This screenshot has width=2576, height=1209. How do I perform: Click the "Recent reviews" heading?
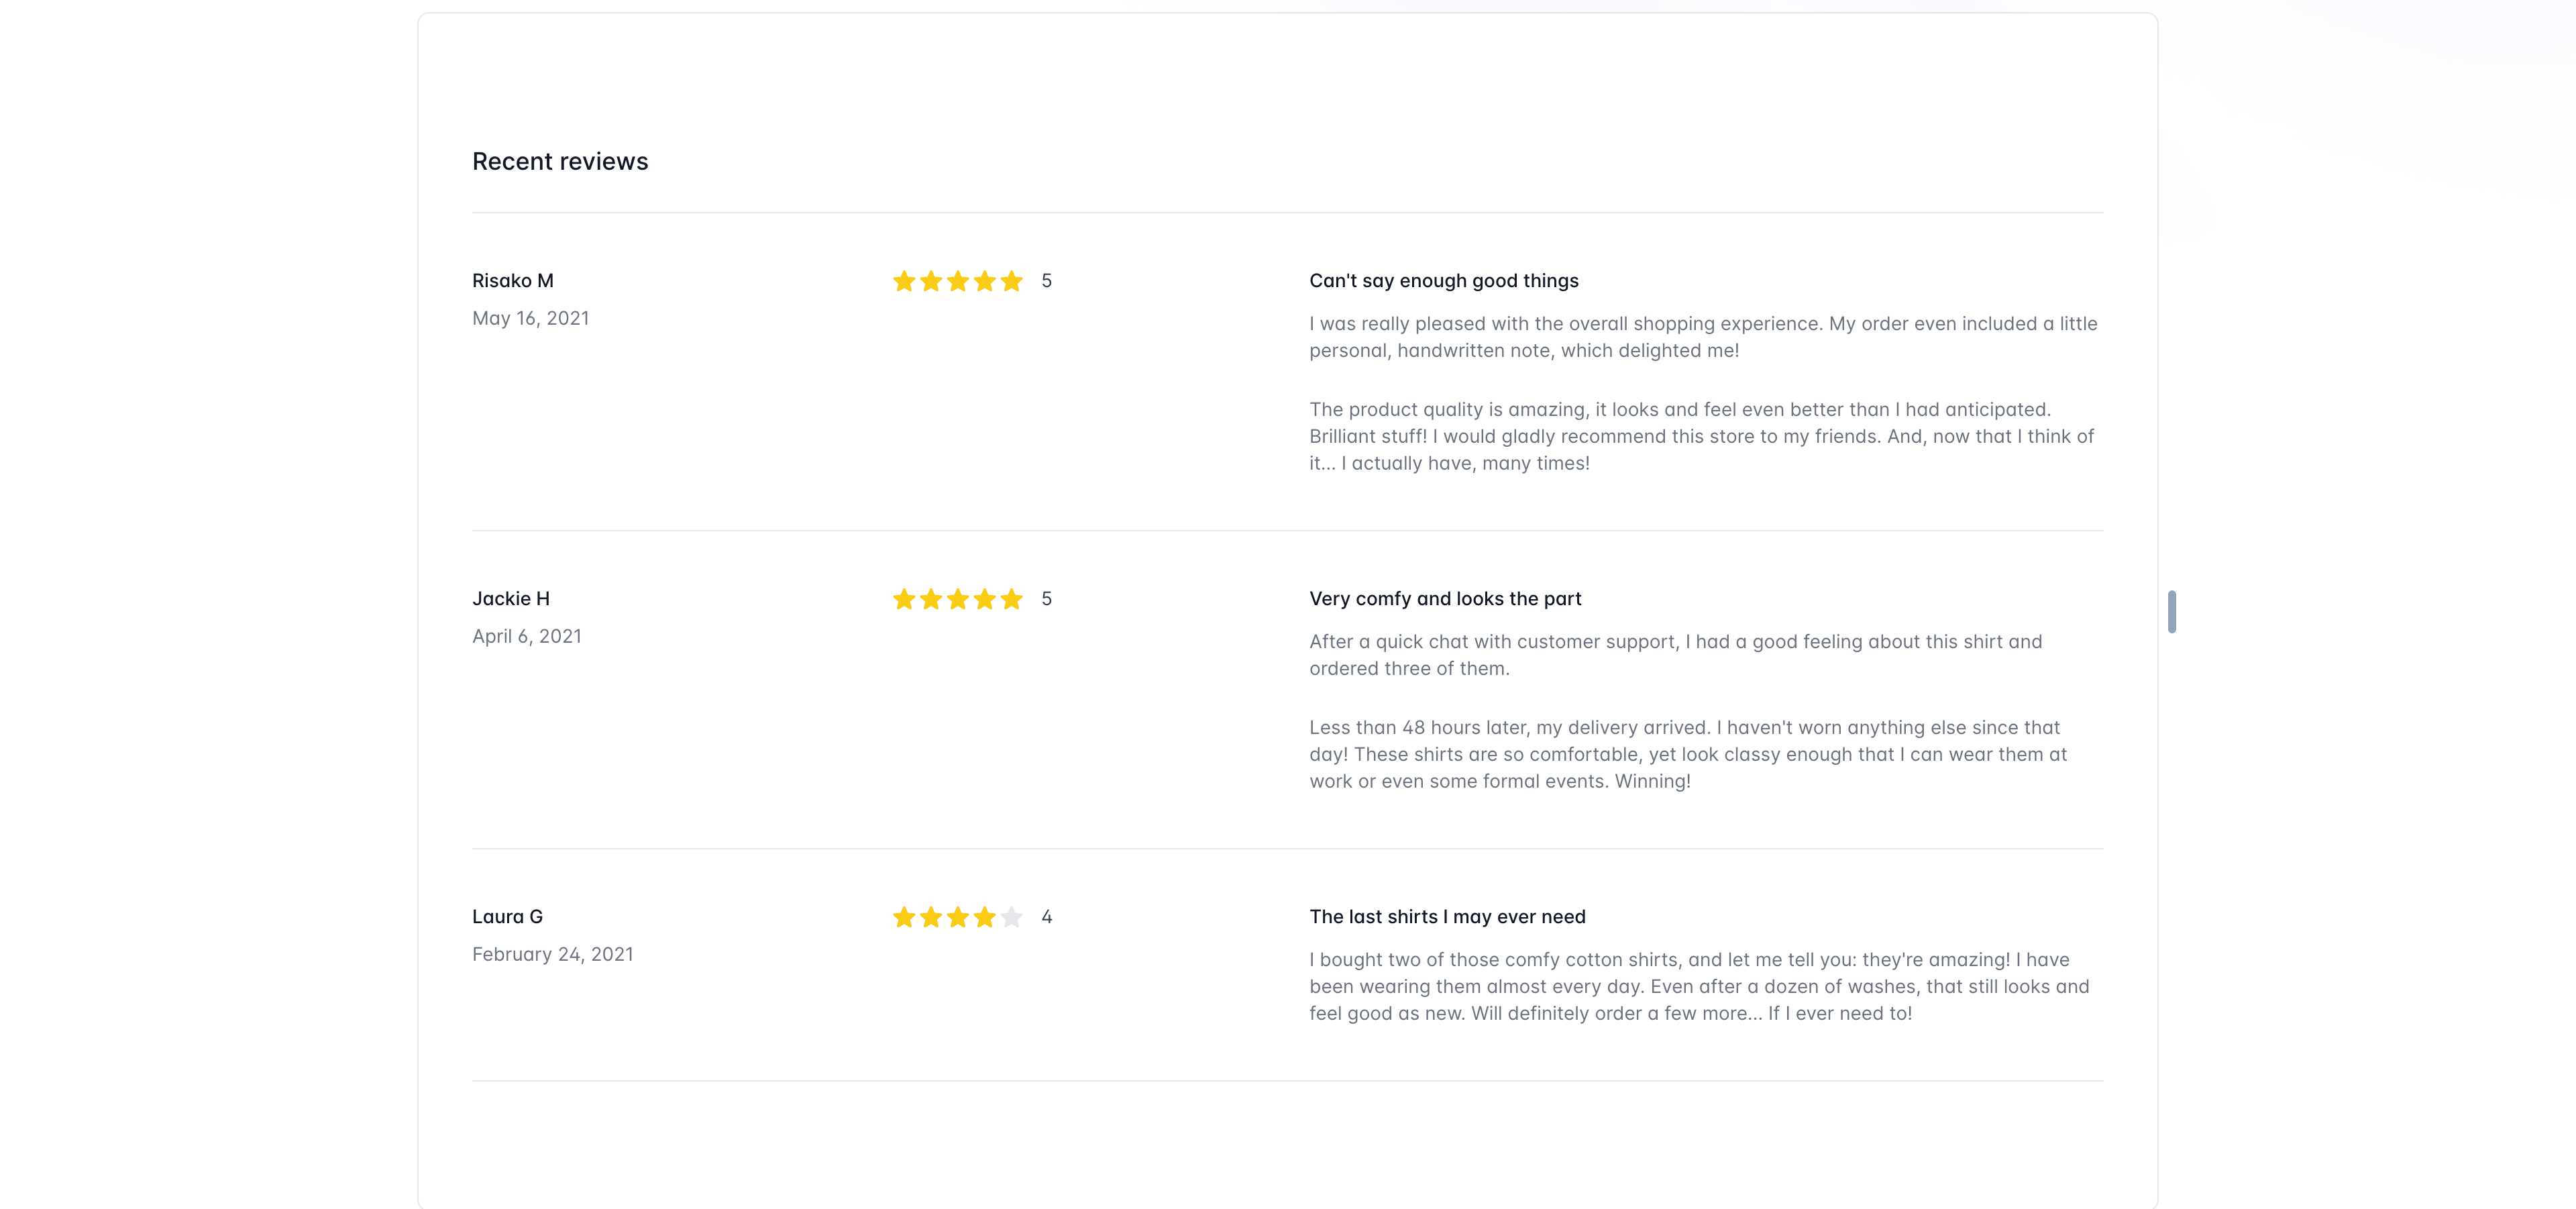pos(560,162)
